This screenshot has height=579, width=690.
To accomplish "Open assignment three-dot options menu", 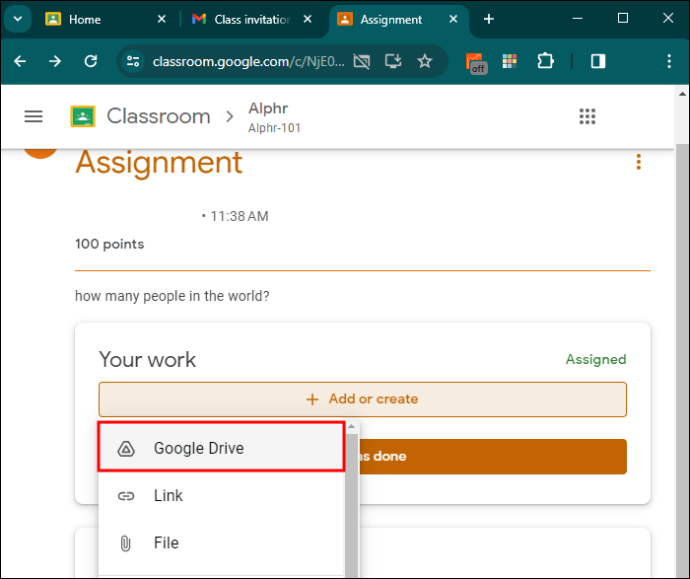I will tap(639, 162).
